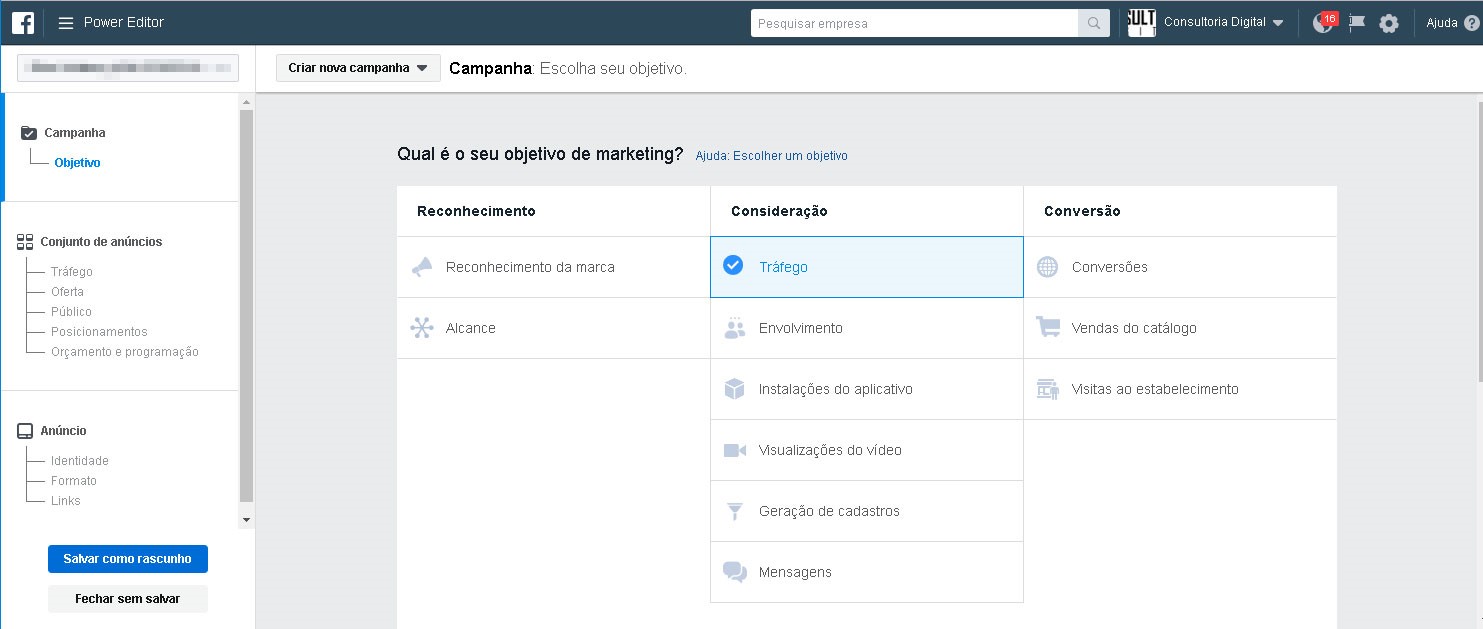Choose Visualizações do vídeo objective
This screenshot has width=1483, height=629.
(x=867, y=450)
